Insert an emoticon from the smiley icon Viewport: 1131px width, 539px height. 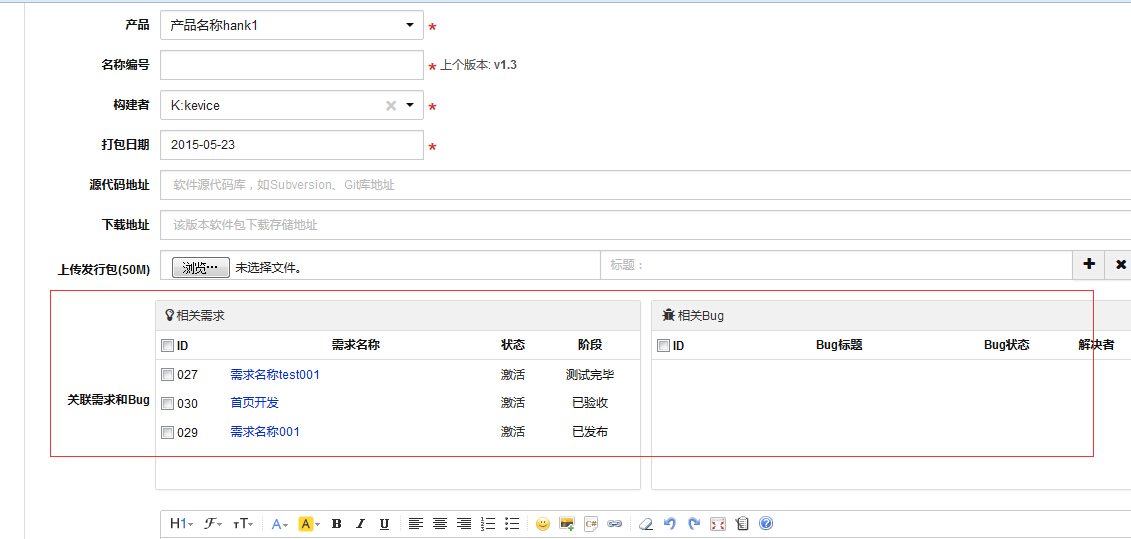point(543,524)
